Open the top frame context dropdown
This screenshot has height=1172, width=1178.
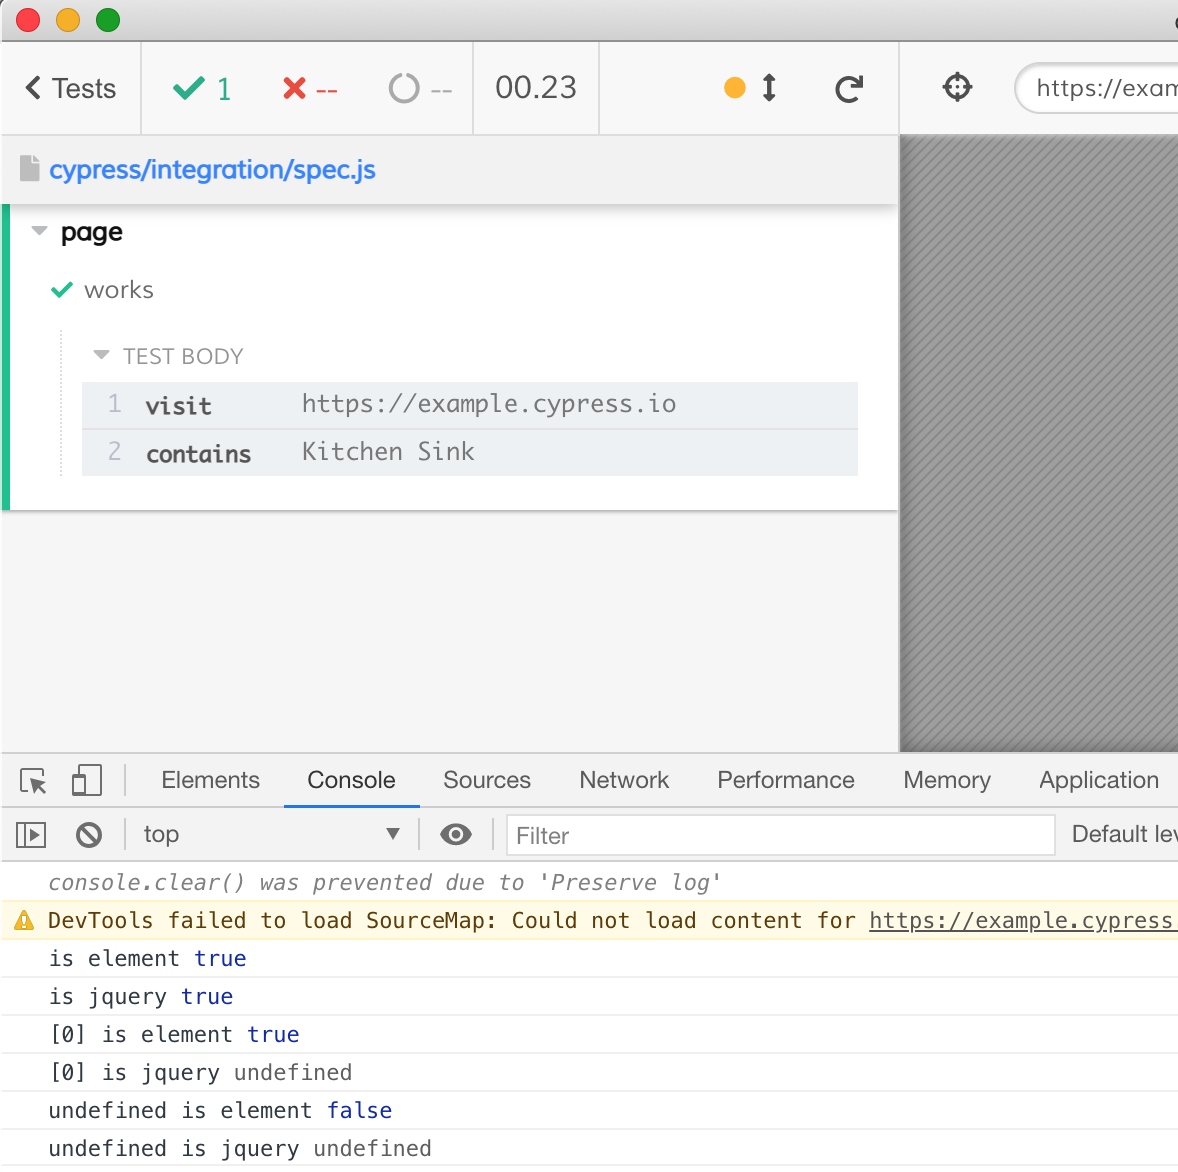click(270, 834)
